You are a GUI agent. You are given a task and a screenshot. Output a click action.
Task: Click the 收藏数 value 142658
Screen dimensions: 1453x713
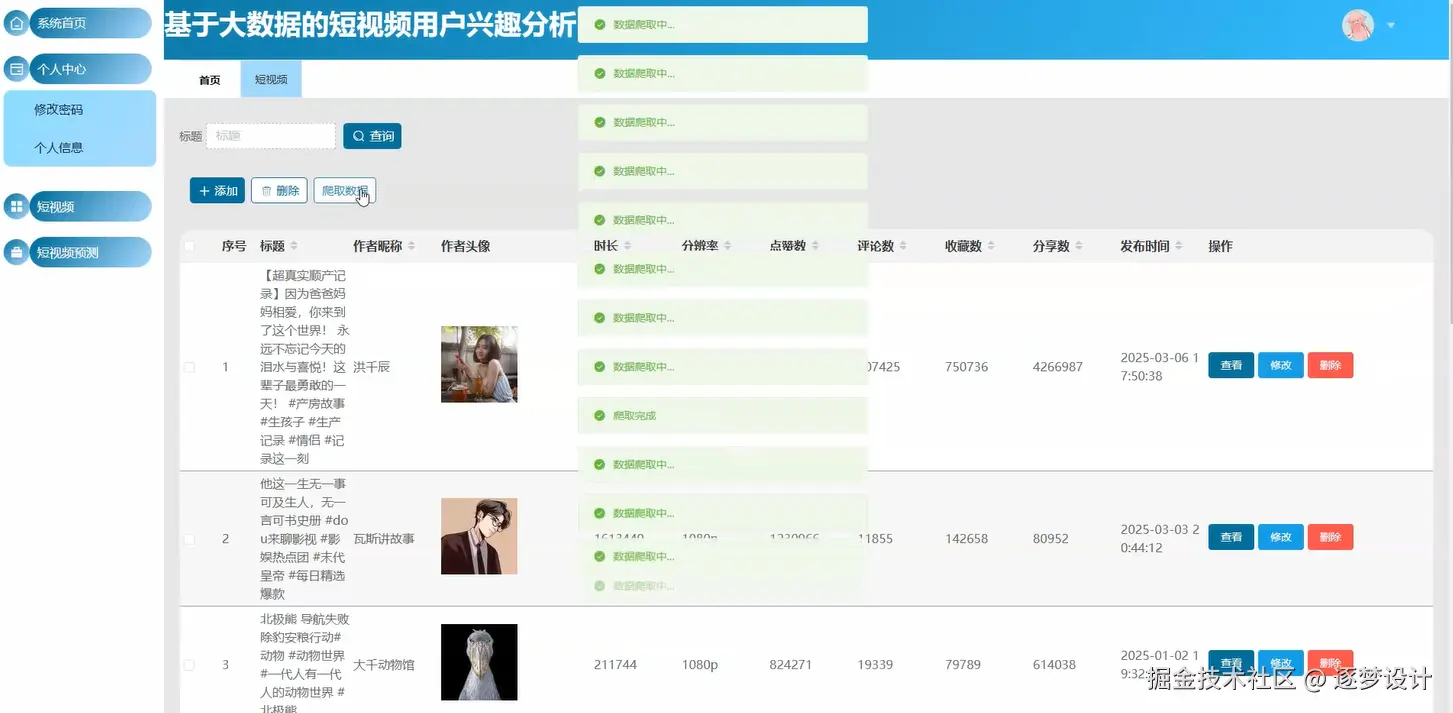(x=966, y=539)
